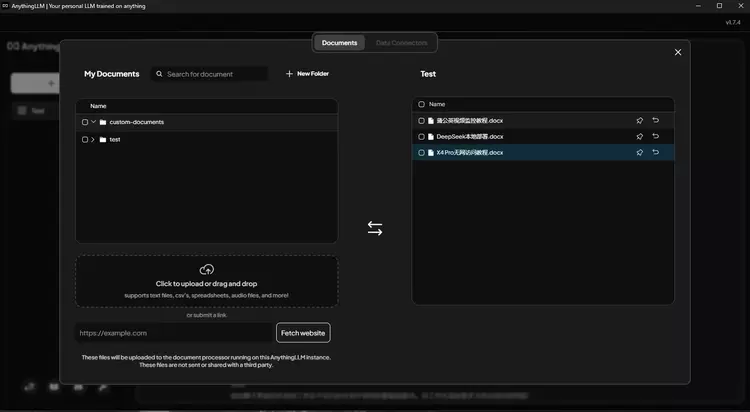750x412 pixels.
Task: Close the documents dialog with the X icon
Action: click(x=678, y=52)
